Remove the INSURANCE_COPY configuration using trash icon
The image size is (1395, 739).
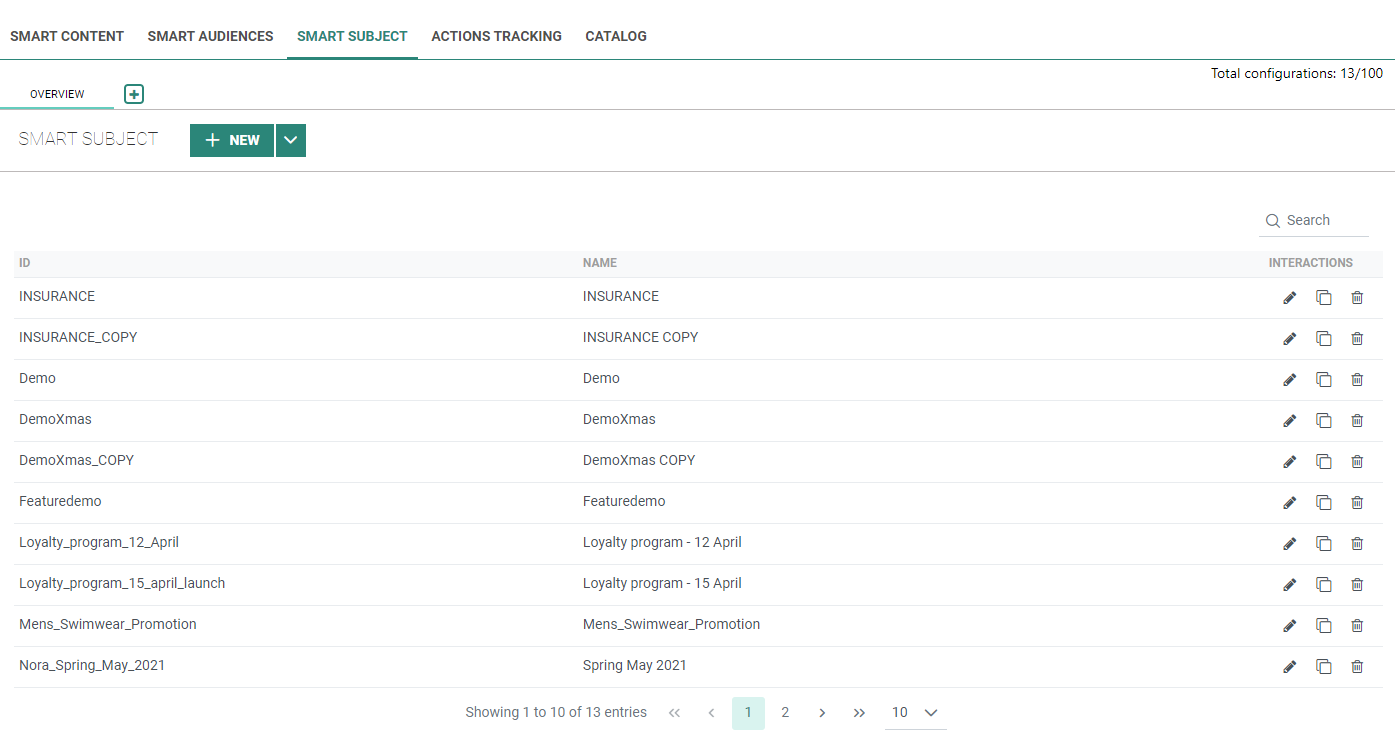click(1357, 339)
